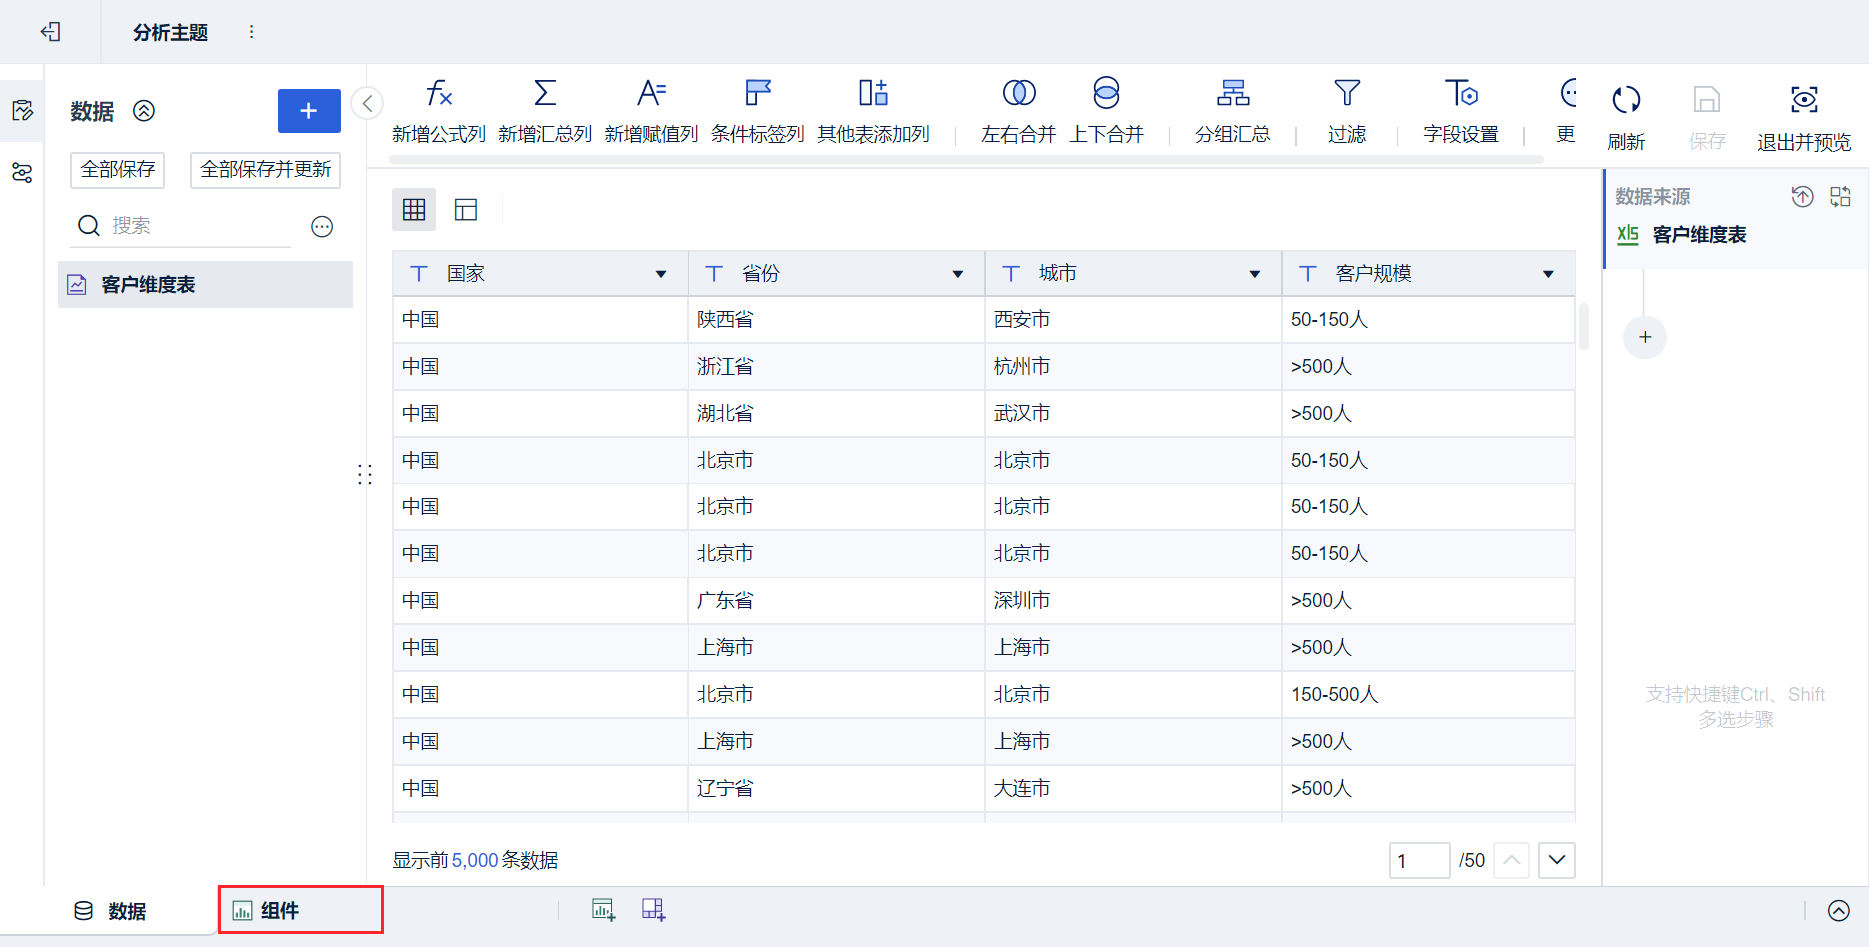Go to next page with down arrow
Screen dimensions: 1869x947
coord(1557,861)
